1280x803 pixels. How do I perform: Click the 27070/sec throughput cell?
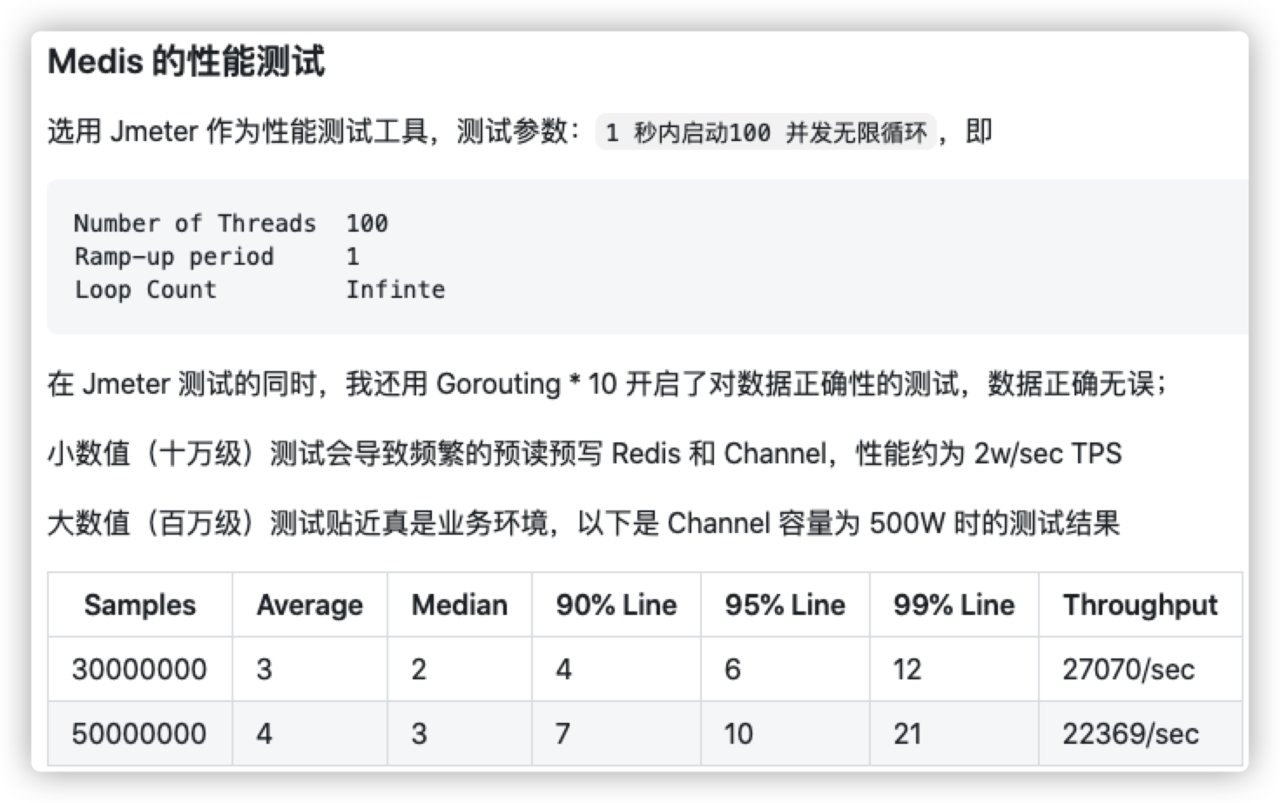tap(1129, 669)
